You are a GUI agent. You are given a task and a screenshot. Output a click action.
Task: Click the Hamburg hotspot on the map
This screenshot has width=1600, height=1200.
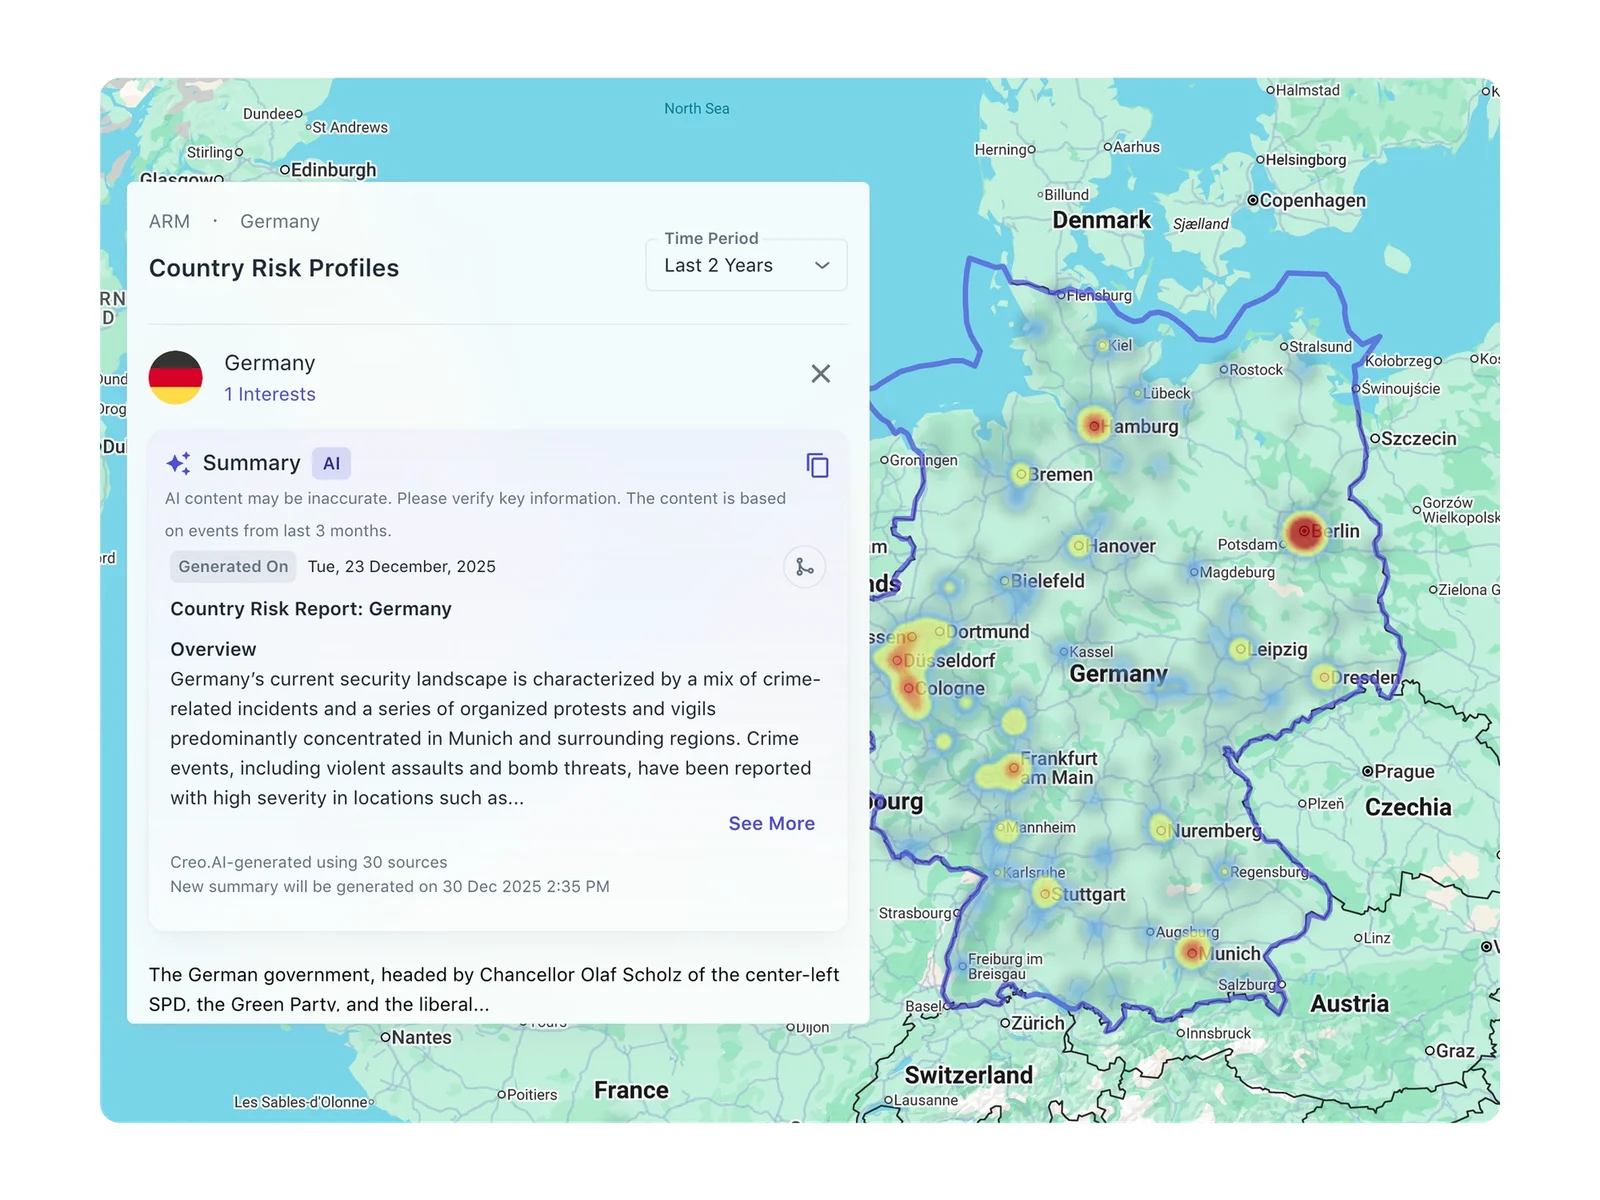(1094, 426)
